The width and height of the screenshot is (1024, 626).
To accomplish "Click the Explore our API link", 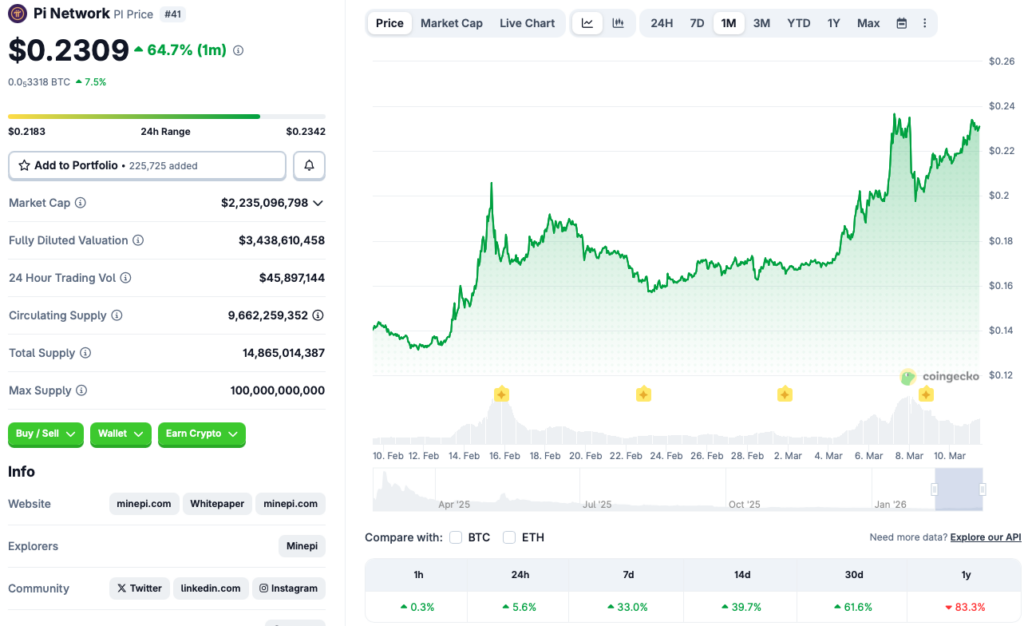I will click(x=985, y=537).
